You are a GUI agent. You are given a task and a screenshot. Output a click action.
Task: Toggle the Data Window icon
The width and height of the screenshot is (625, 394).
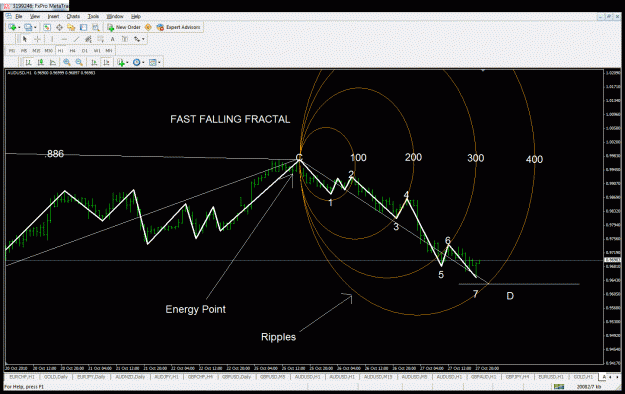(x=59, y=27)
